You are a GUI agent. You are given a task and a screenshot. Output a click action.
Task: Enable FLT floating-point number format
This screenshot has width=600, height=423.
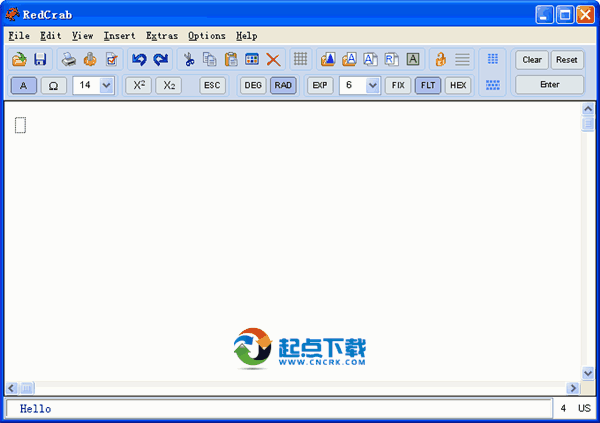[428, 85]
